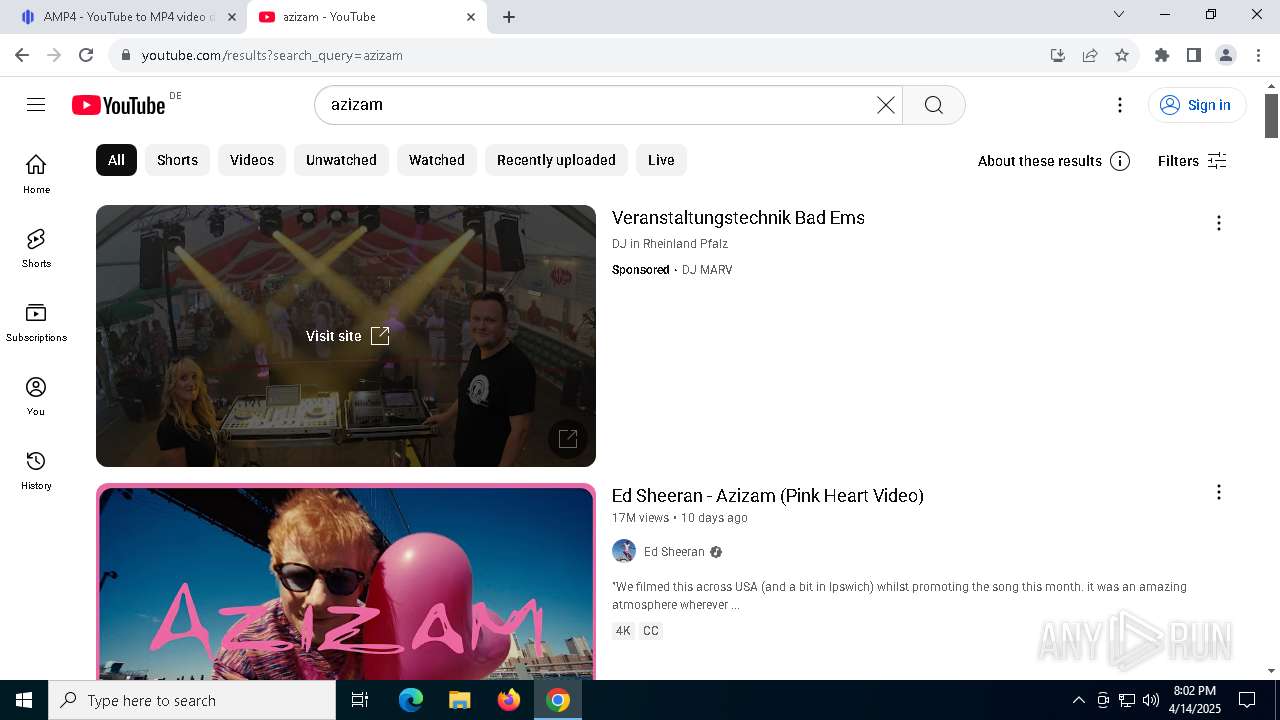Open History in the sidebar
Screen dimensions: 1280x720
tap(36, 470)
